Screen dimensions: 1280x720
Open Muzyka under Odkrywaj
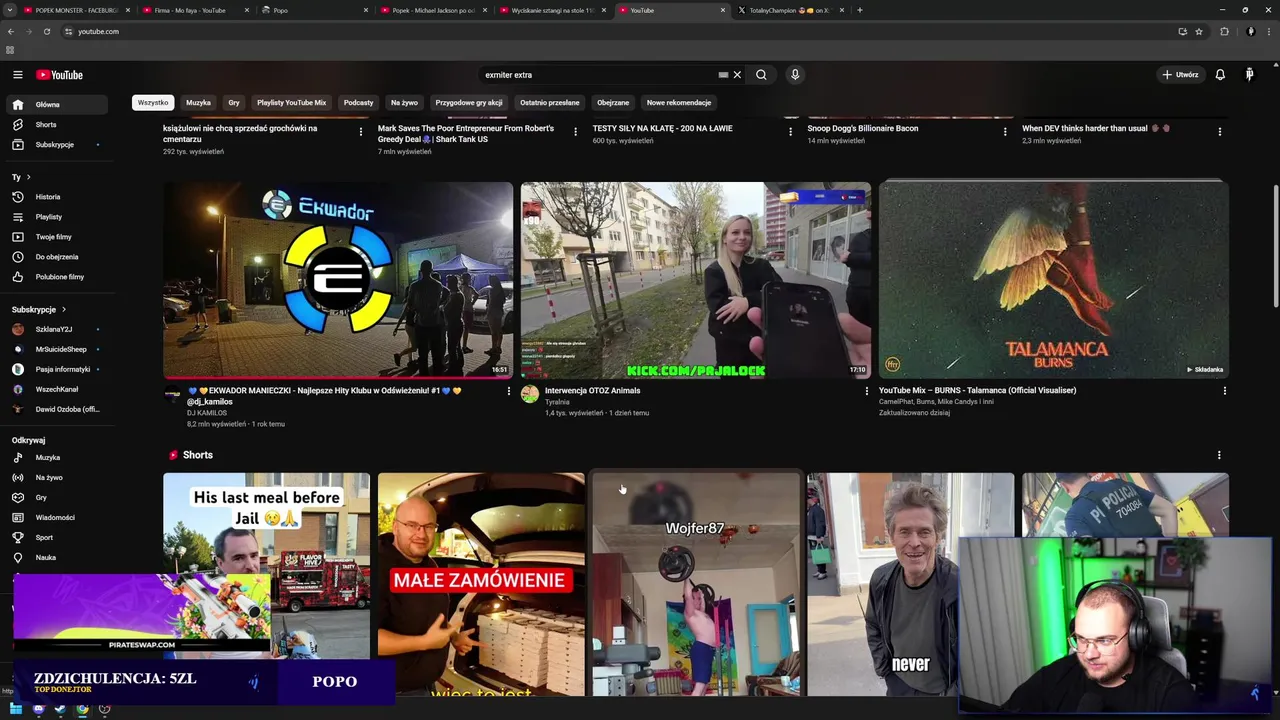58,457
